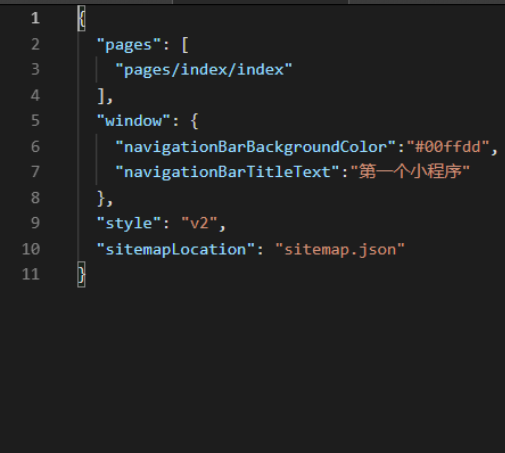Image resolution: width=505 pixels, height=453 pixels.
Task: Select line 1 via its gutter number
Action: pos(35,18)
